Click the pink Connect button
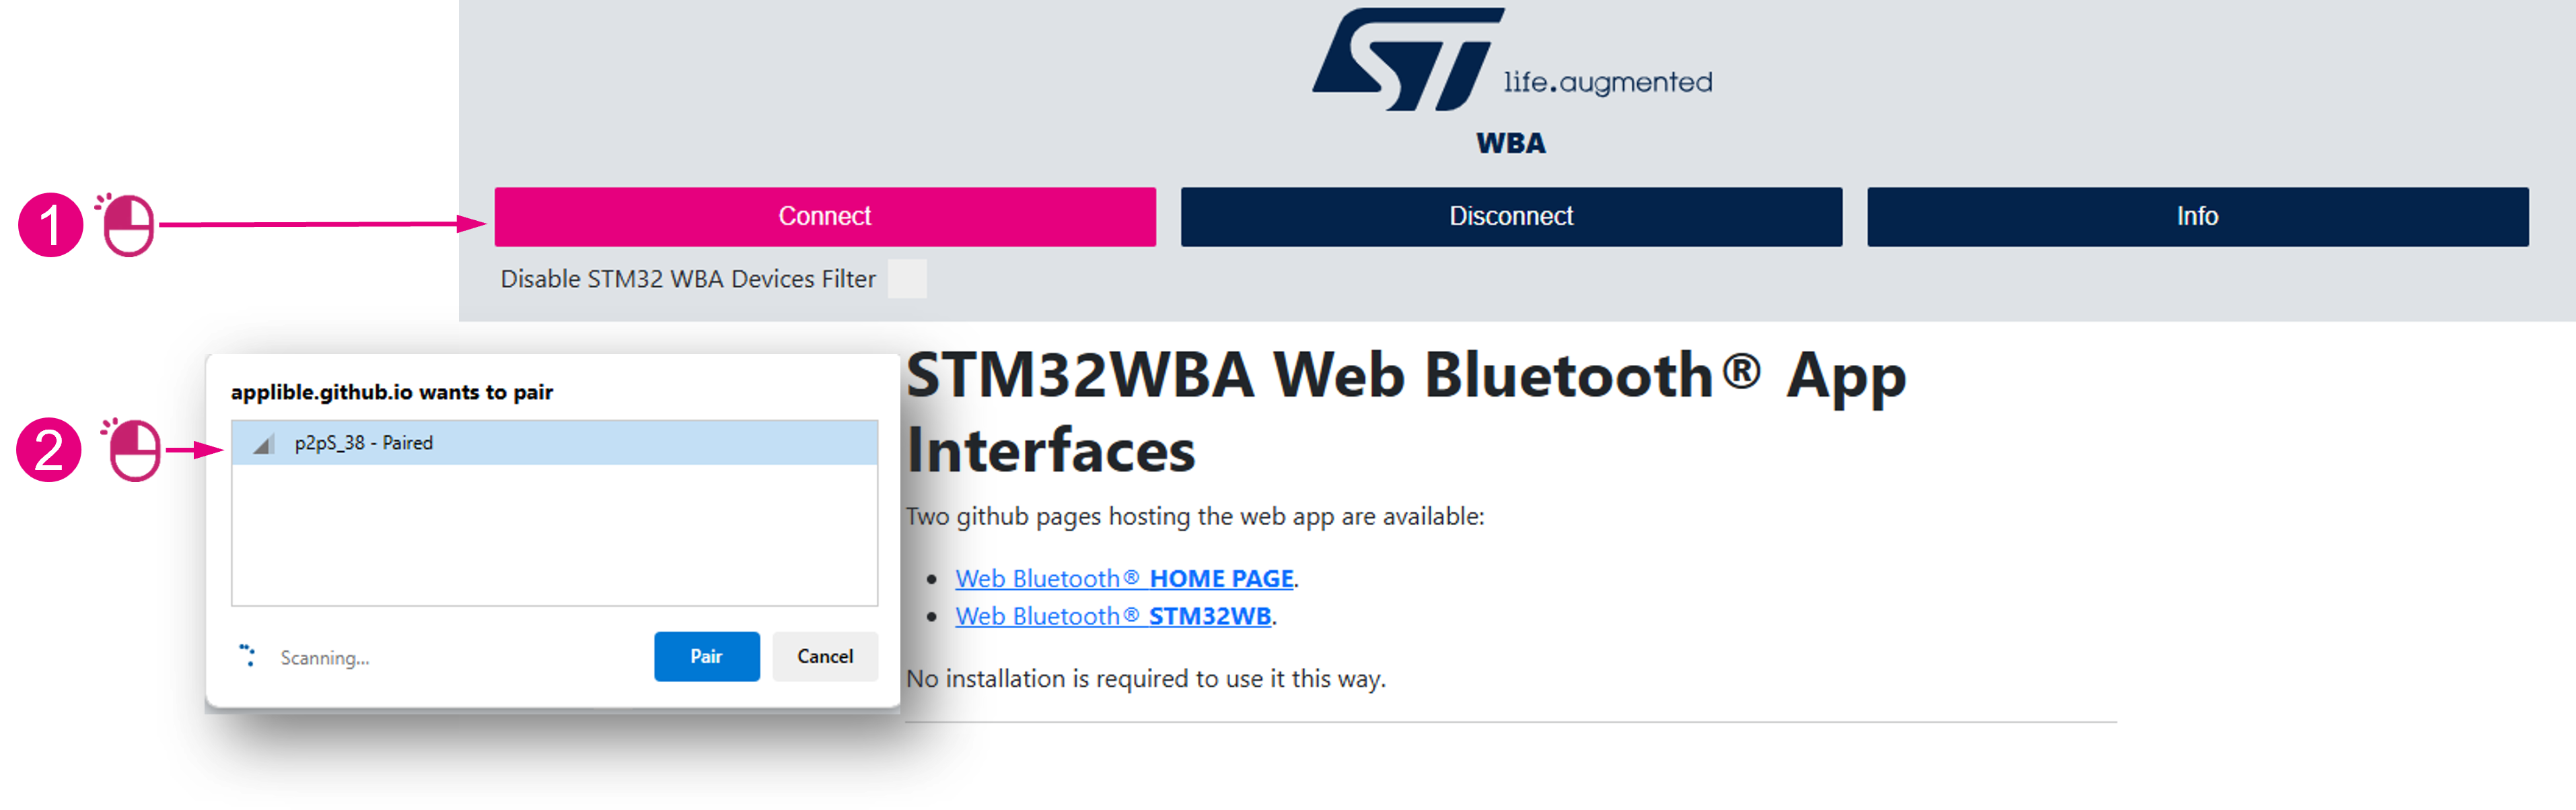This screenshot has width=2576, height=810. pyautogui.click(x=825, y=216)
